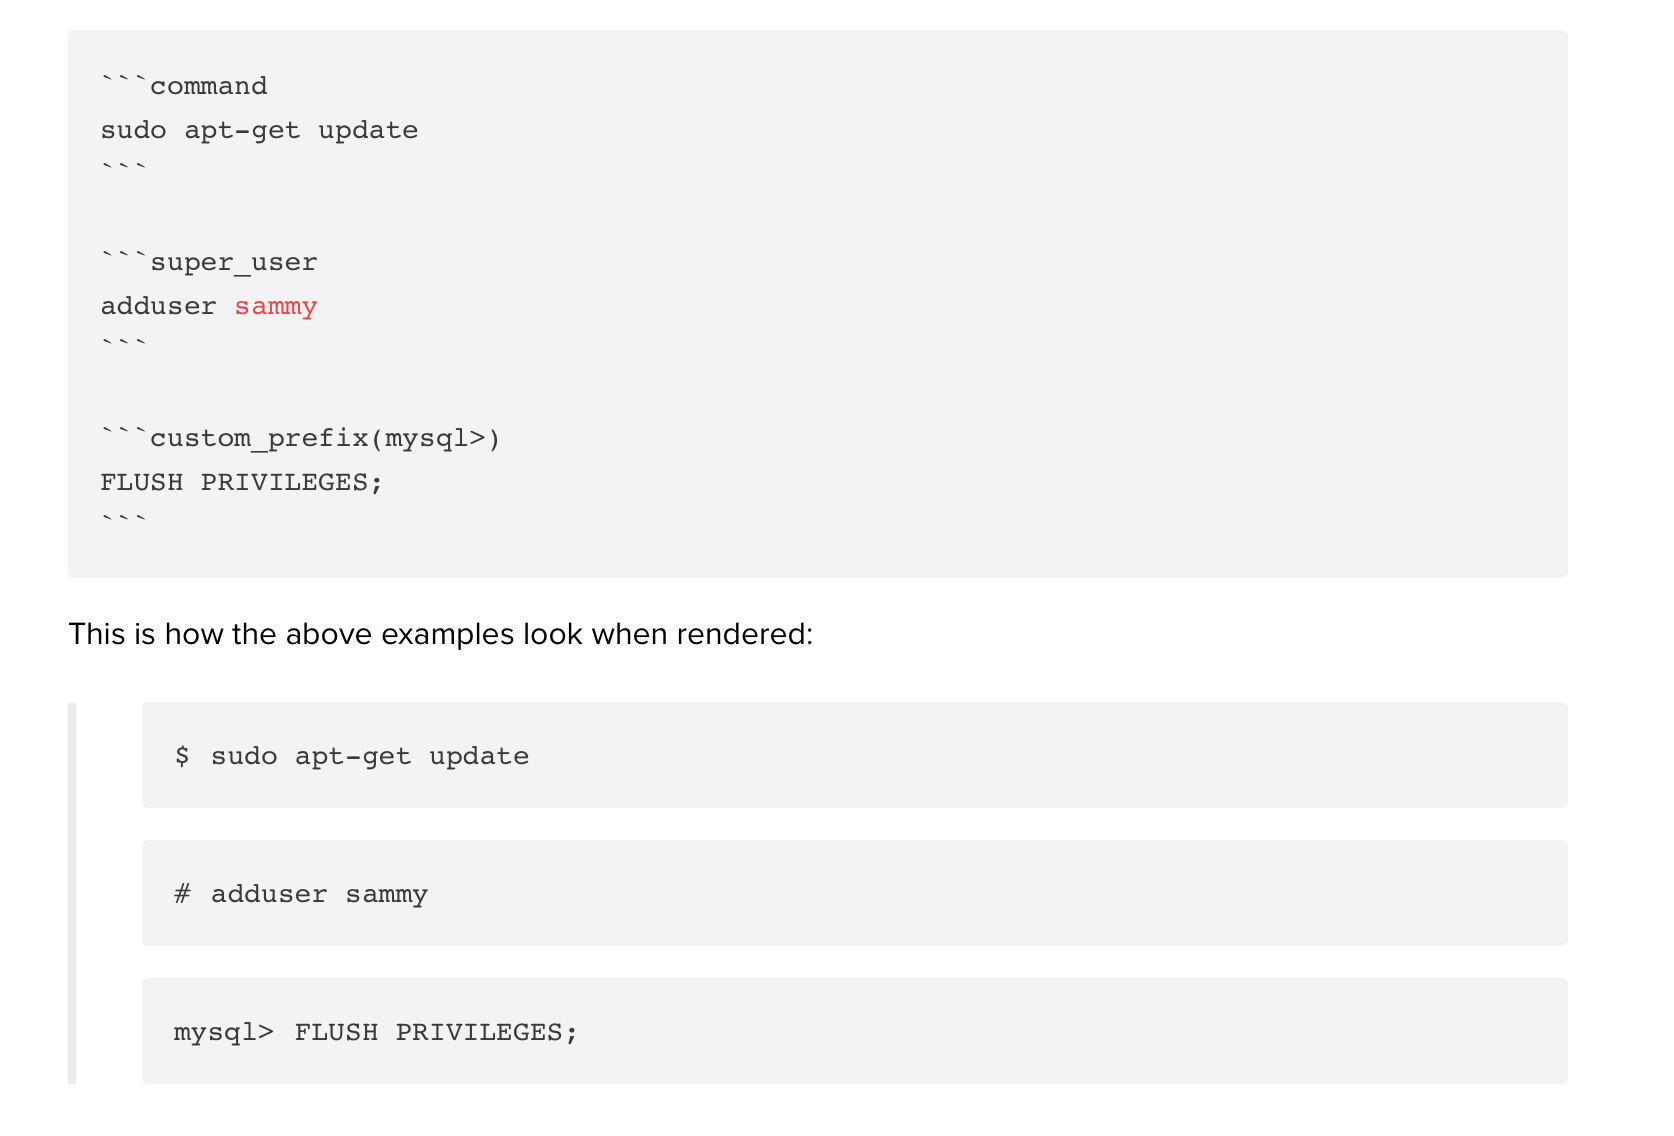
Task: Click the gray vertical blockquote bar
Action: coord(72,892)
